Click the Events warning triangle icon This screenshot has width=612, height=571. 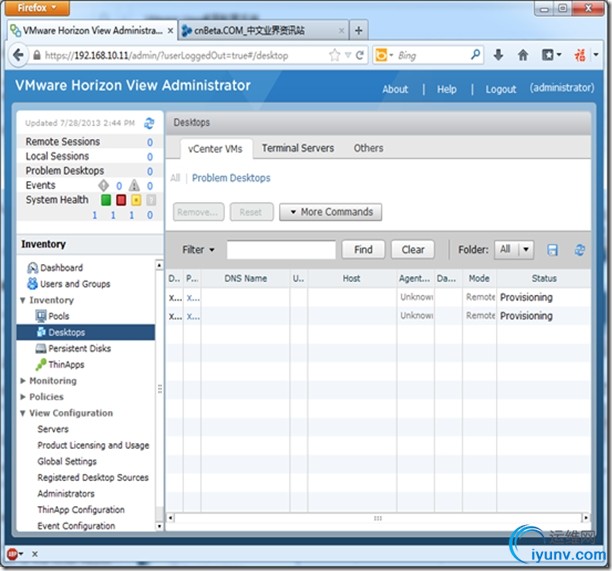coord(134,185)
